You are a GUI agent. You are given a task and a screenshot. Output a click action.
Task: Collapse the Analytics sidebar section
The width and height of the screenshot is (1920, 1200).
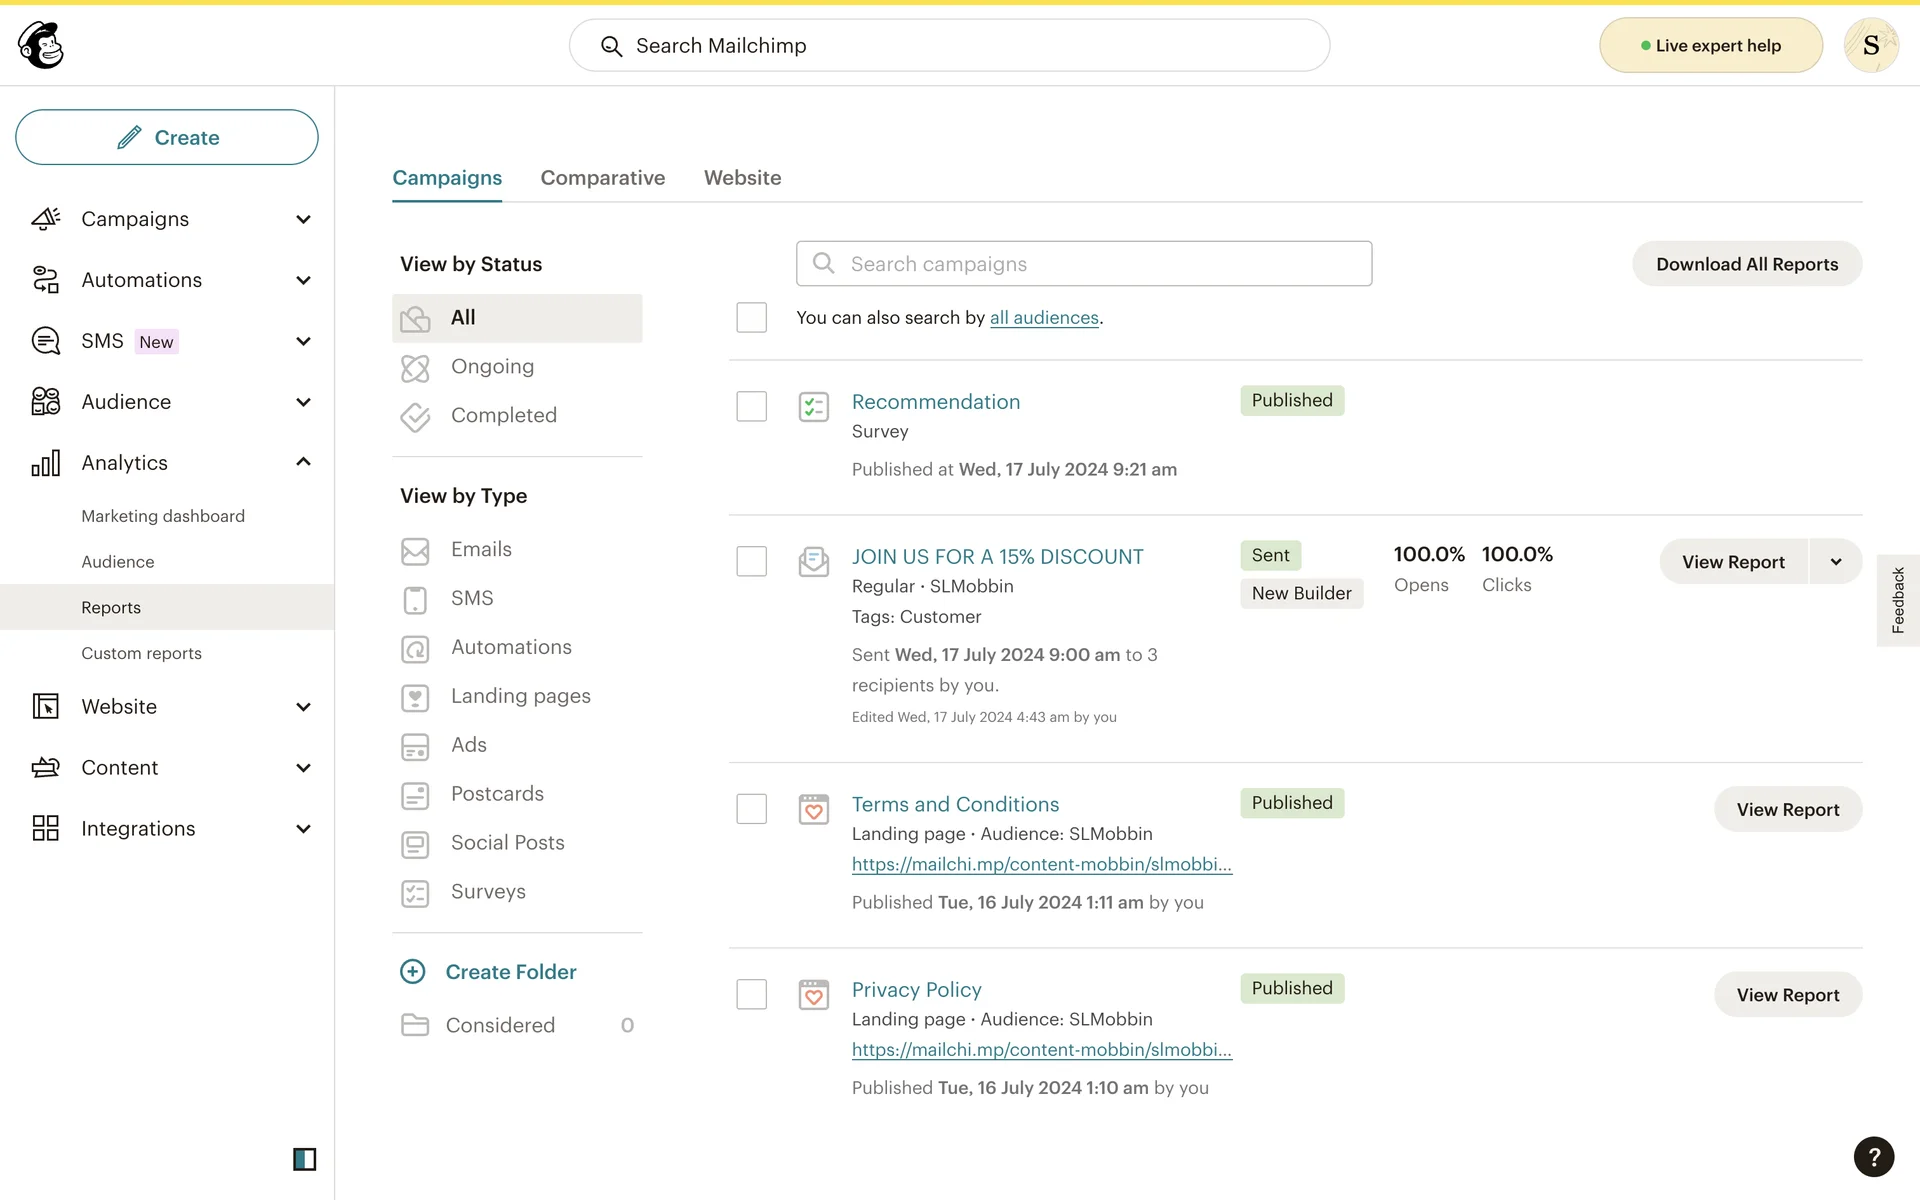pos(303,462)
